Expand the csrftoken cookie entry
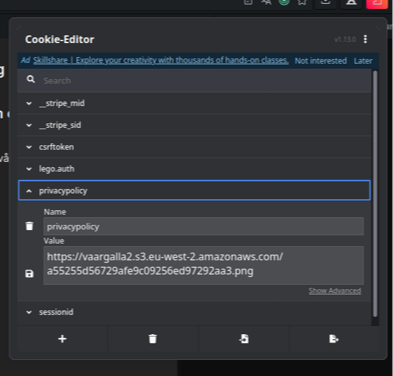This screenshot has height=376, width=393. tap(194, 147)
